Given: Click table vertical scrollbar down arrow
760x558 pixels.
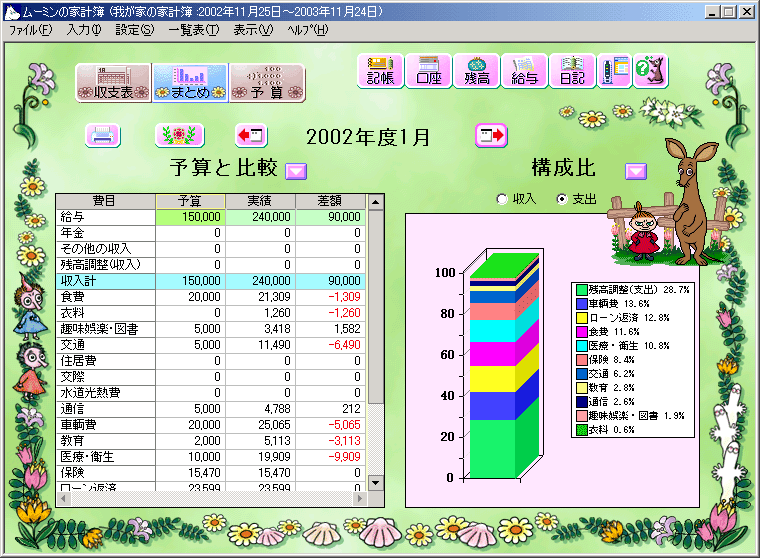Looking at the screenshot, I should [x=376, y=483].
